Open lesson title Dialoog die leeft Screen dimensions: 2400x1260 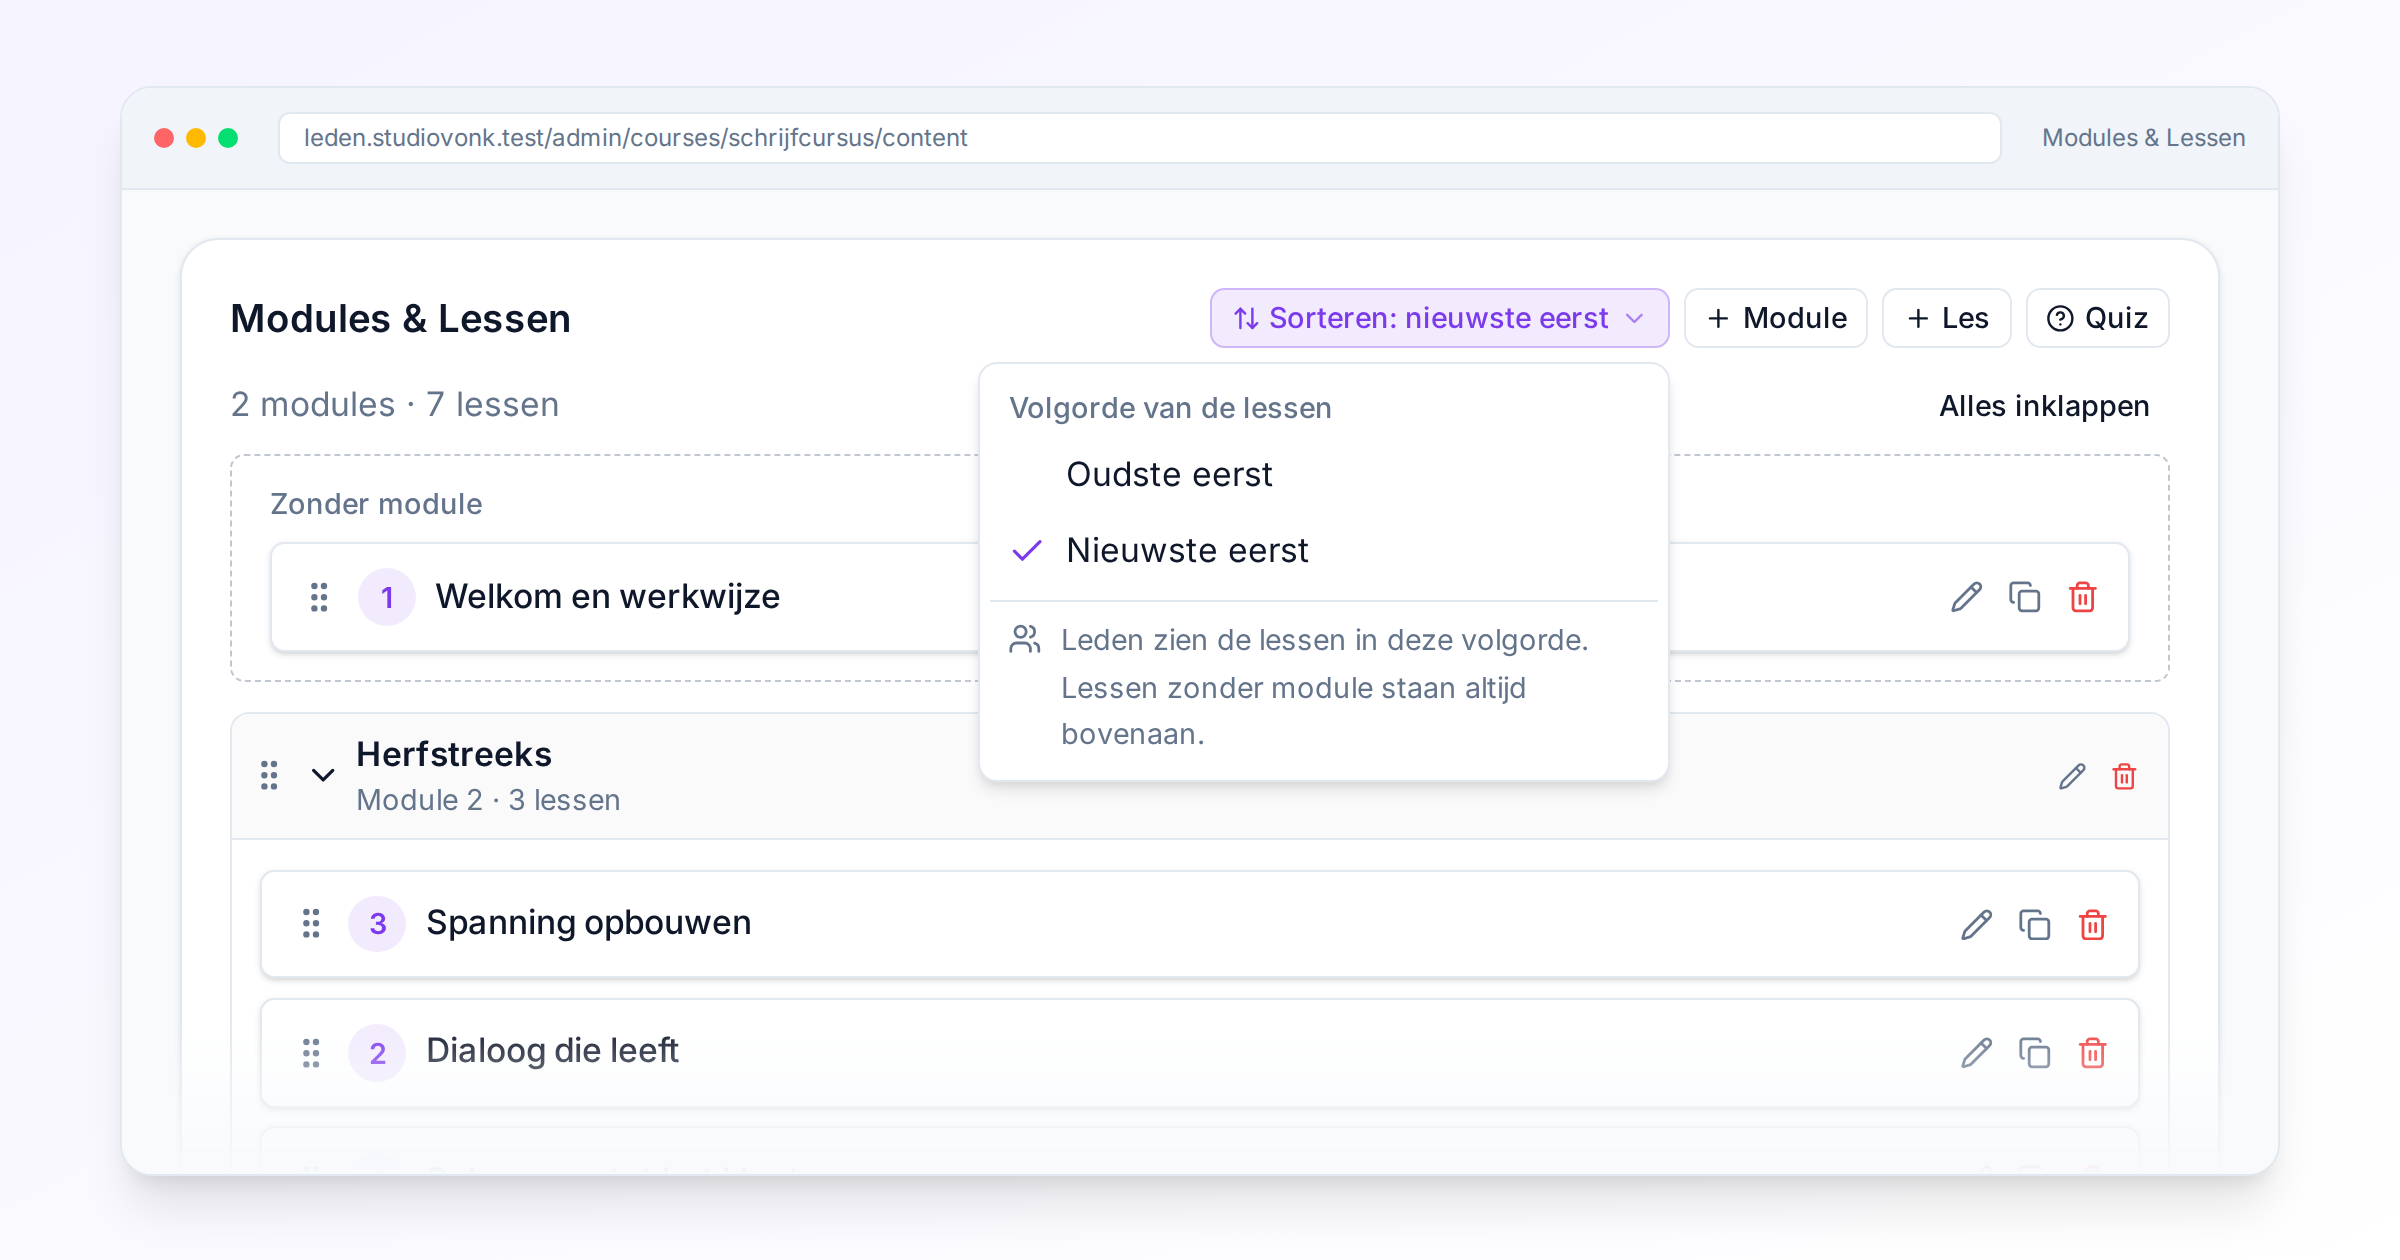click(552, 1051)
